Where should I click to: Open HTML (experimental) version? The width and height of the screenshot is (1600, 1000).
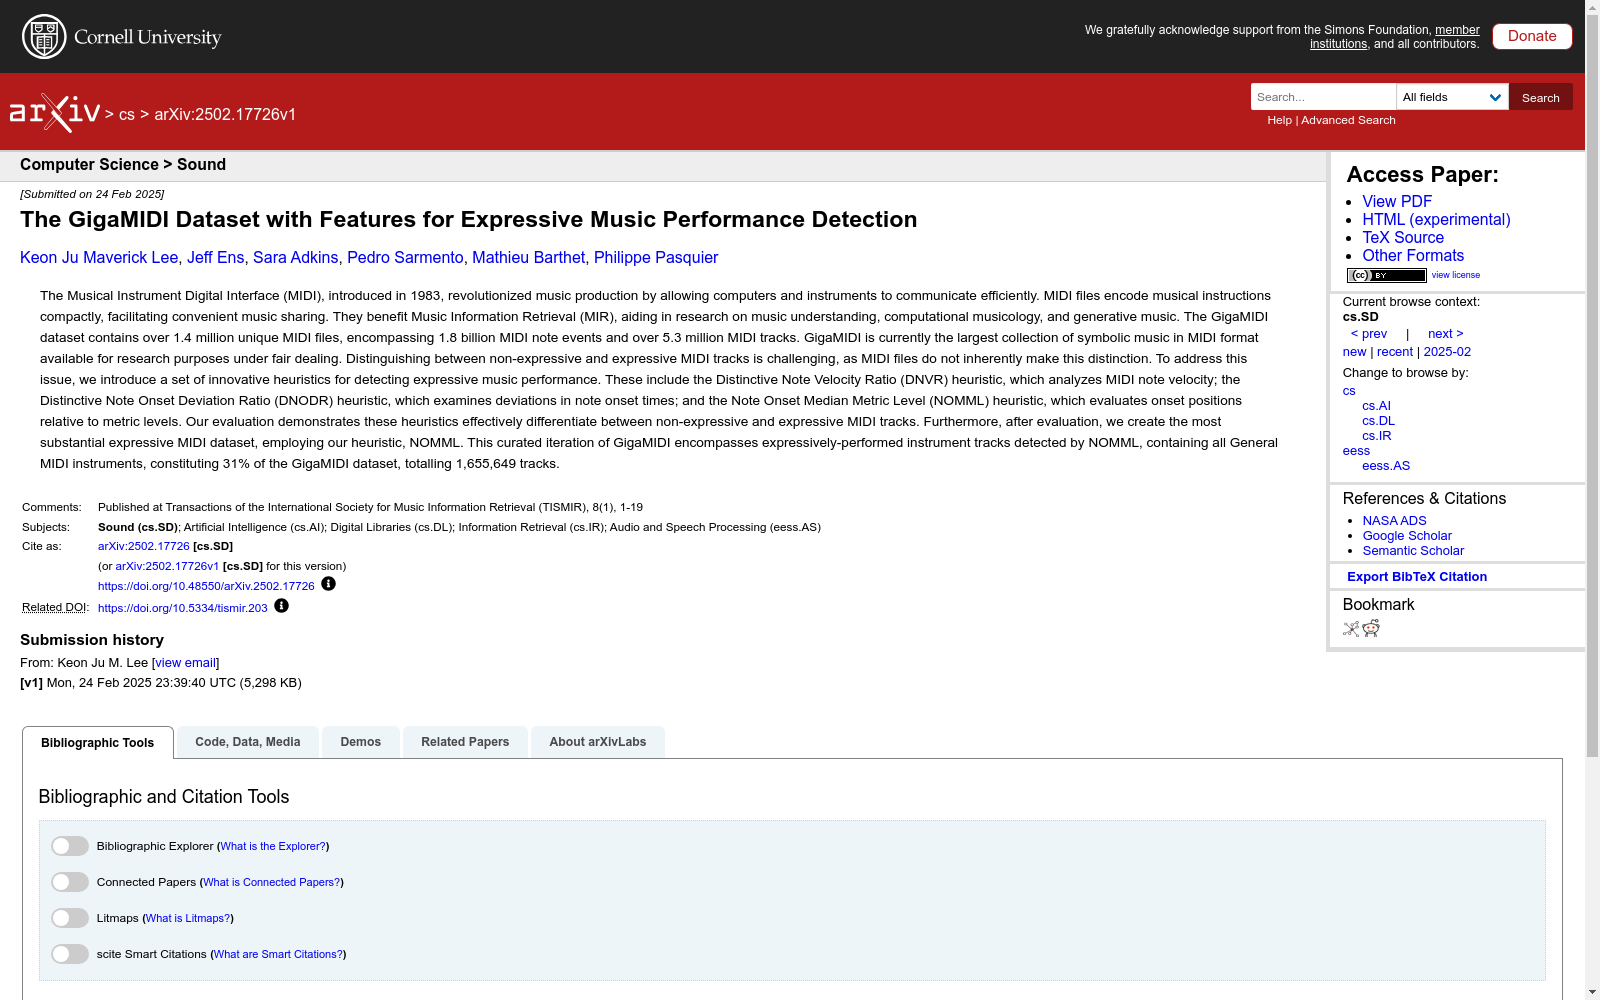[1436, 220]
